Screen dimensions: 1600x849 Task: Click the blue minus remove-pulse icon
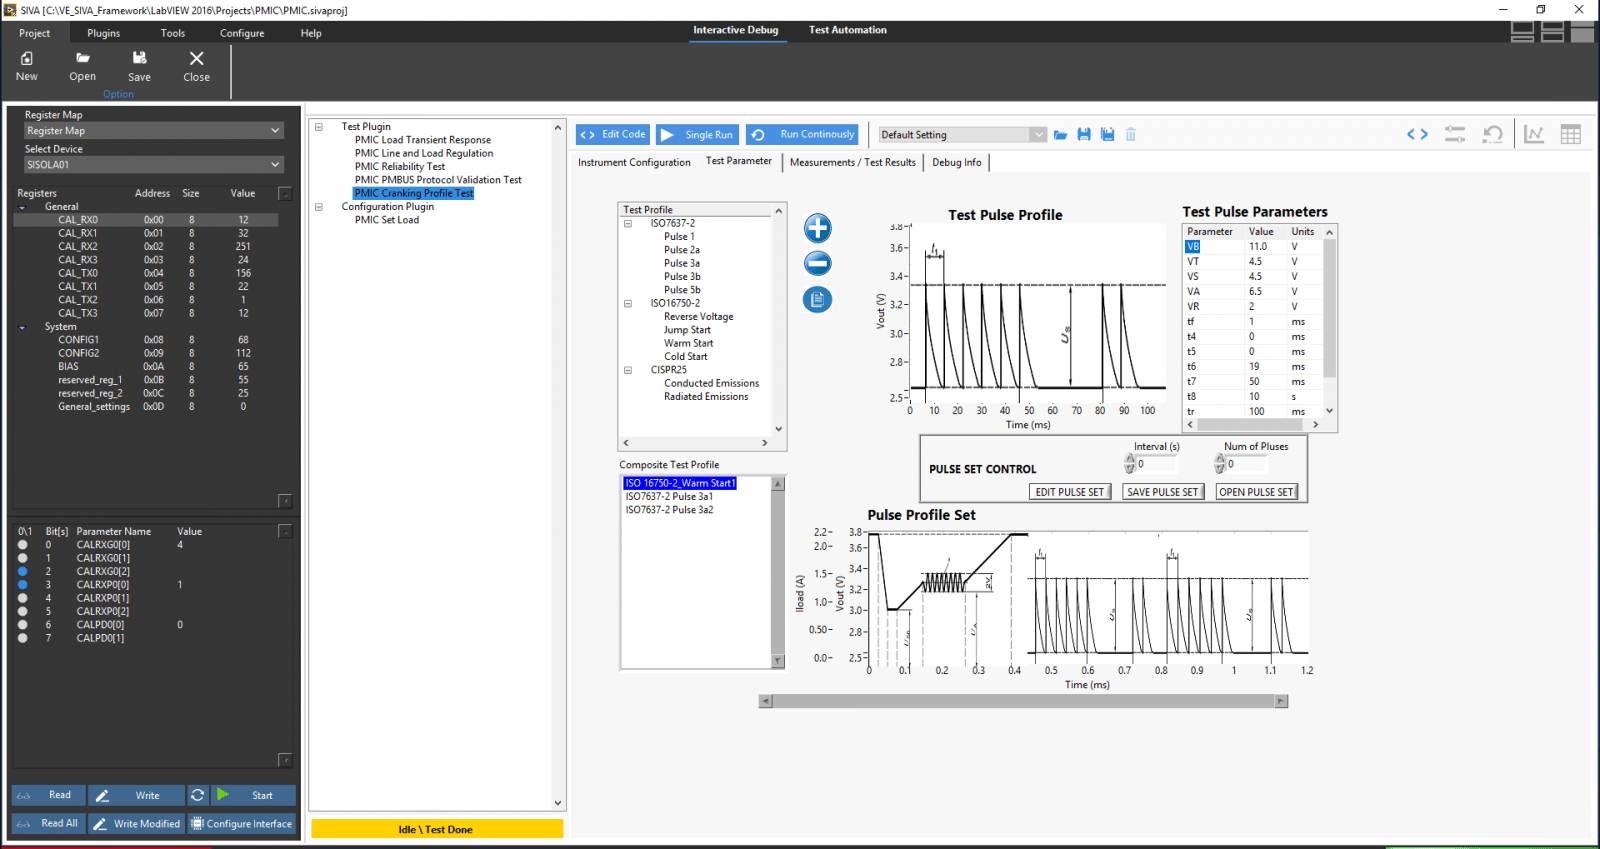(817, 264)
